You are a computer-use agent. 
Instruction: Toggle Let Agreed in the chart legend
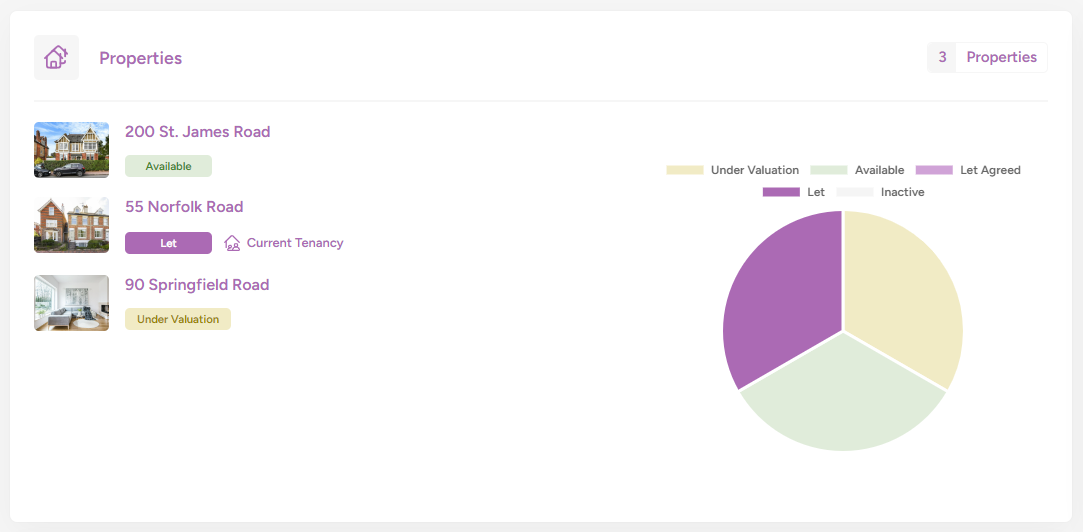tap(969, 170)
